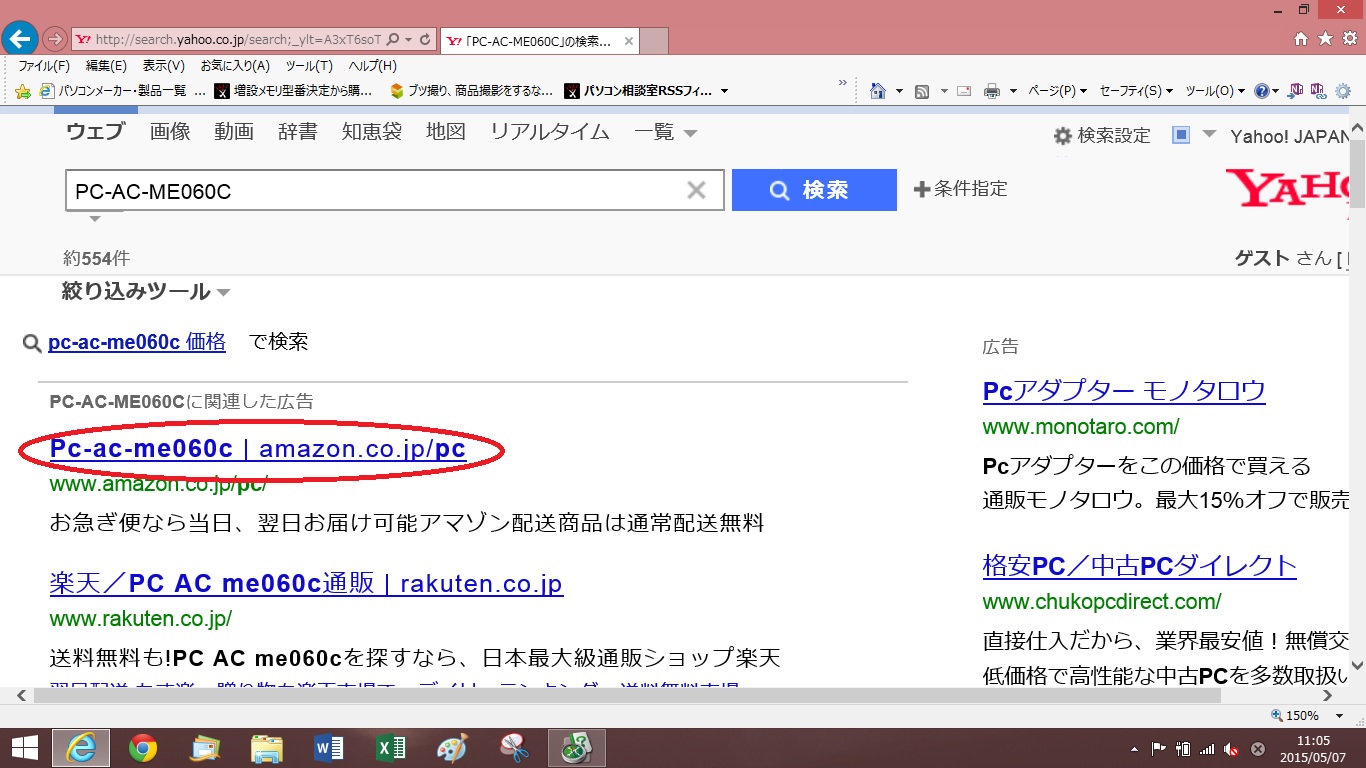The image size is (1366, 768).
Task: Open ファイル(F) menu
Action: 44,66
